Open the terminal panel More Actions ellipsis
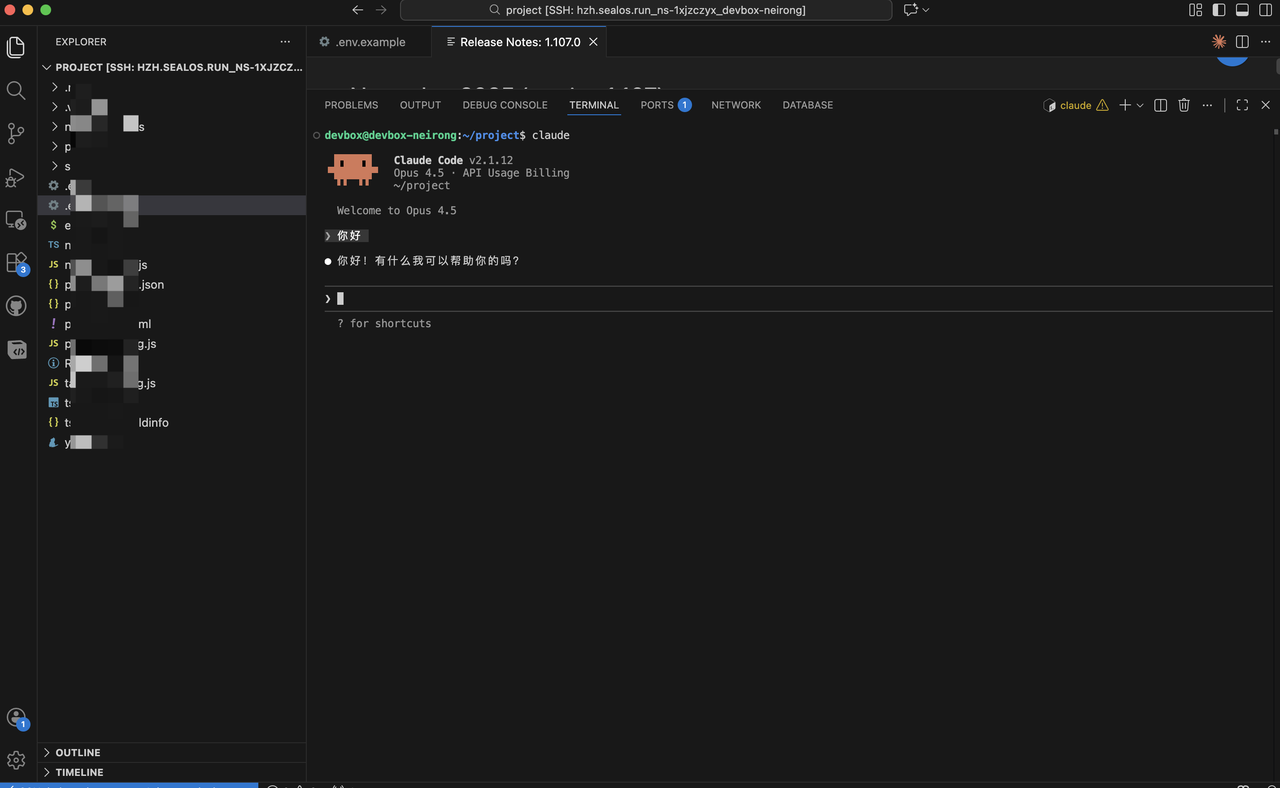Viewport: 1280px width, 788px height. click(x=1207, y=105)
